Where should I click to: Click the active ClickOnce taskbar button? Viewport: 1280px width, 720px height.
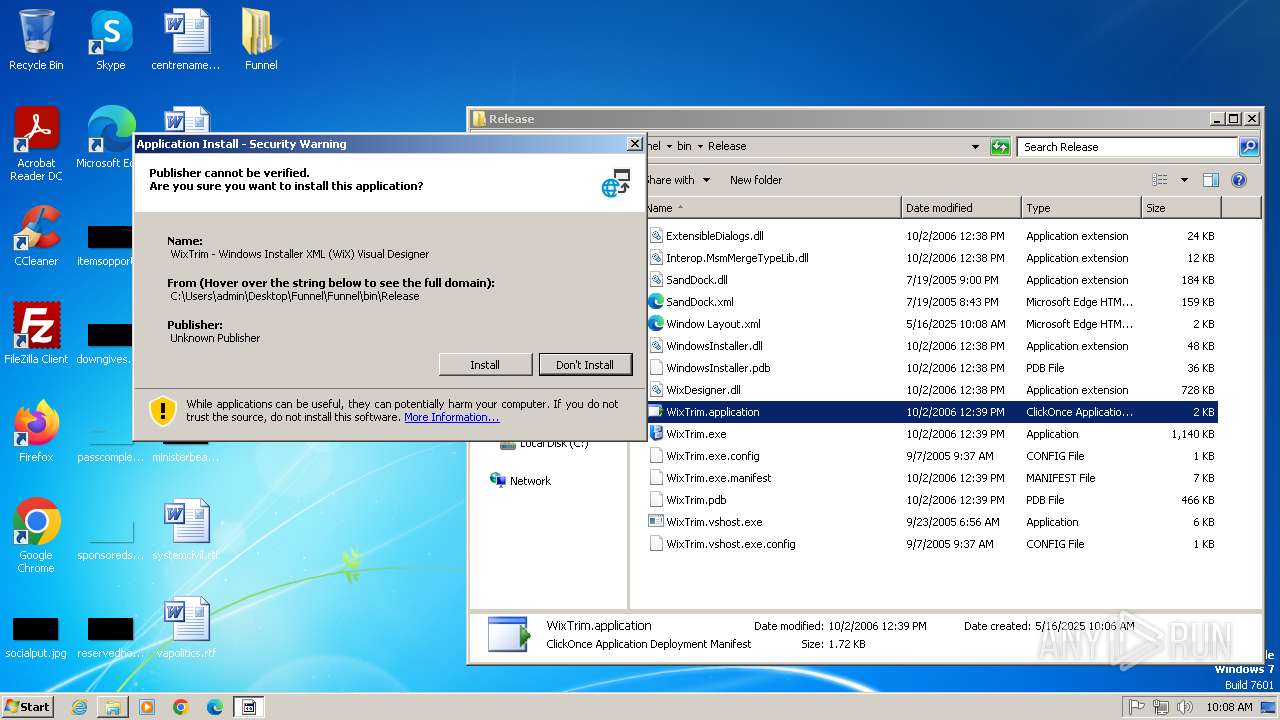(x=249, y=707)
